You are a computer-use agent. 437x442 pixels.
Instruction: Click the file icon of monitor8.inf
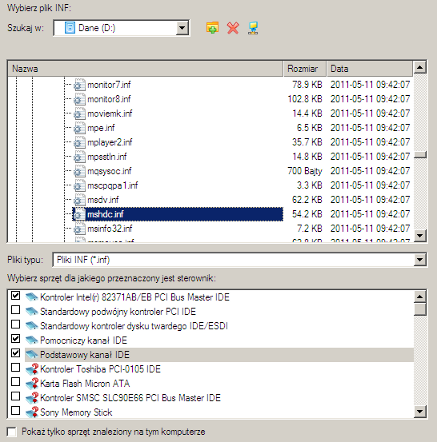pyautogui.click(x=79, y=99)
